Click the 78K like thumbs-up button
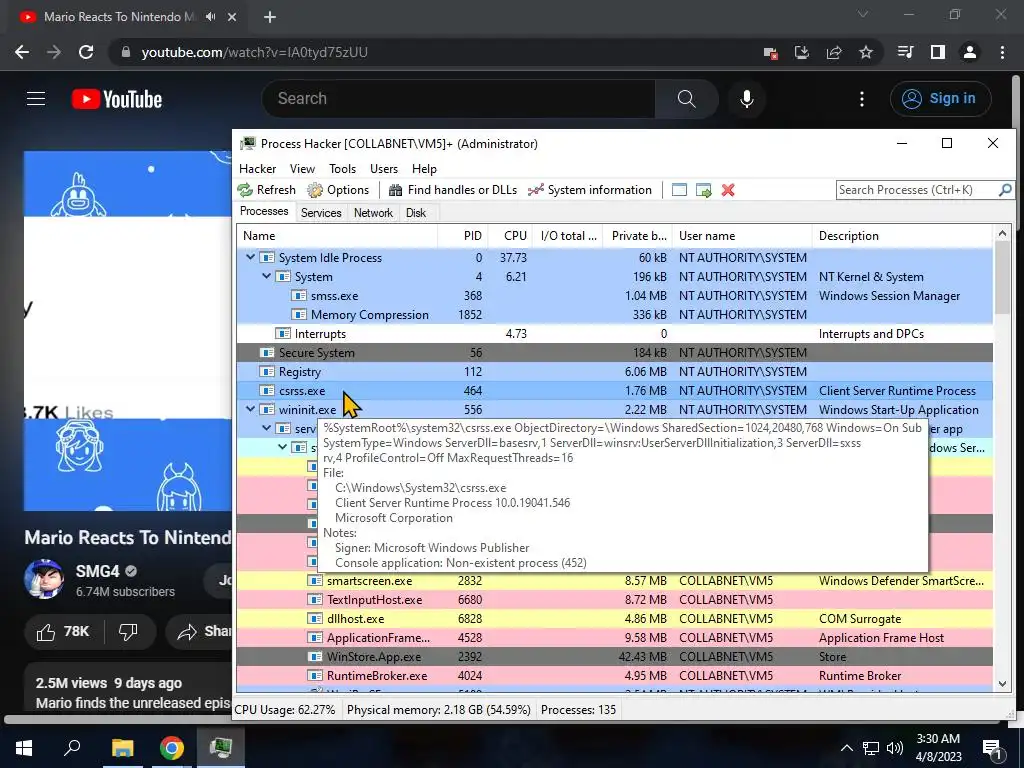 coord(63,632)
